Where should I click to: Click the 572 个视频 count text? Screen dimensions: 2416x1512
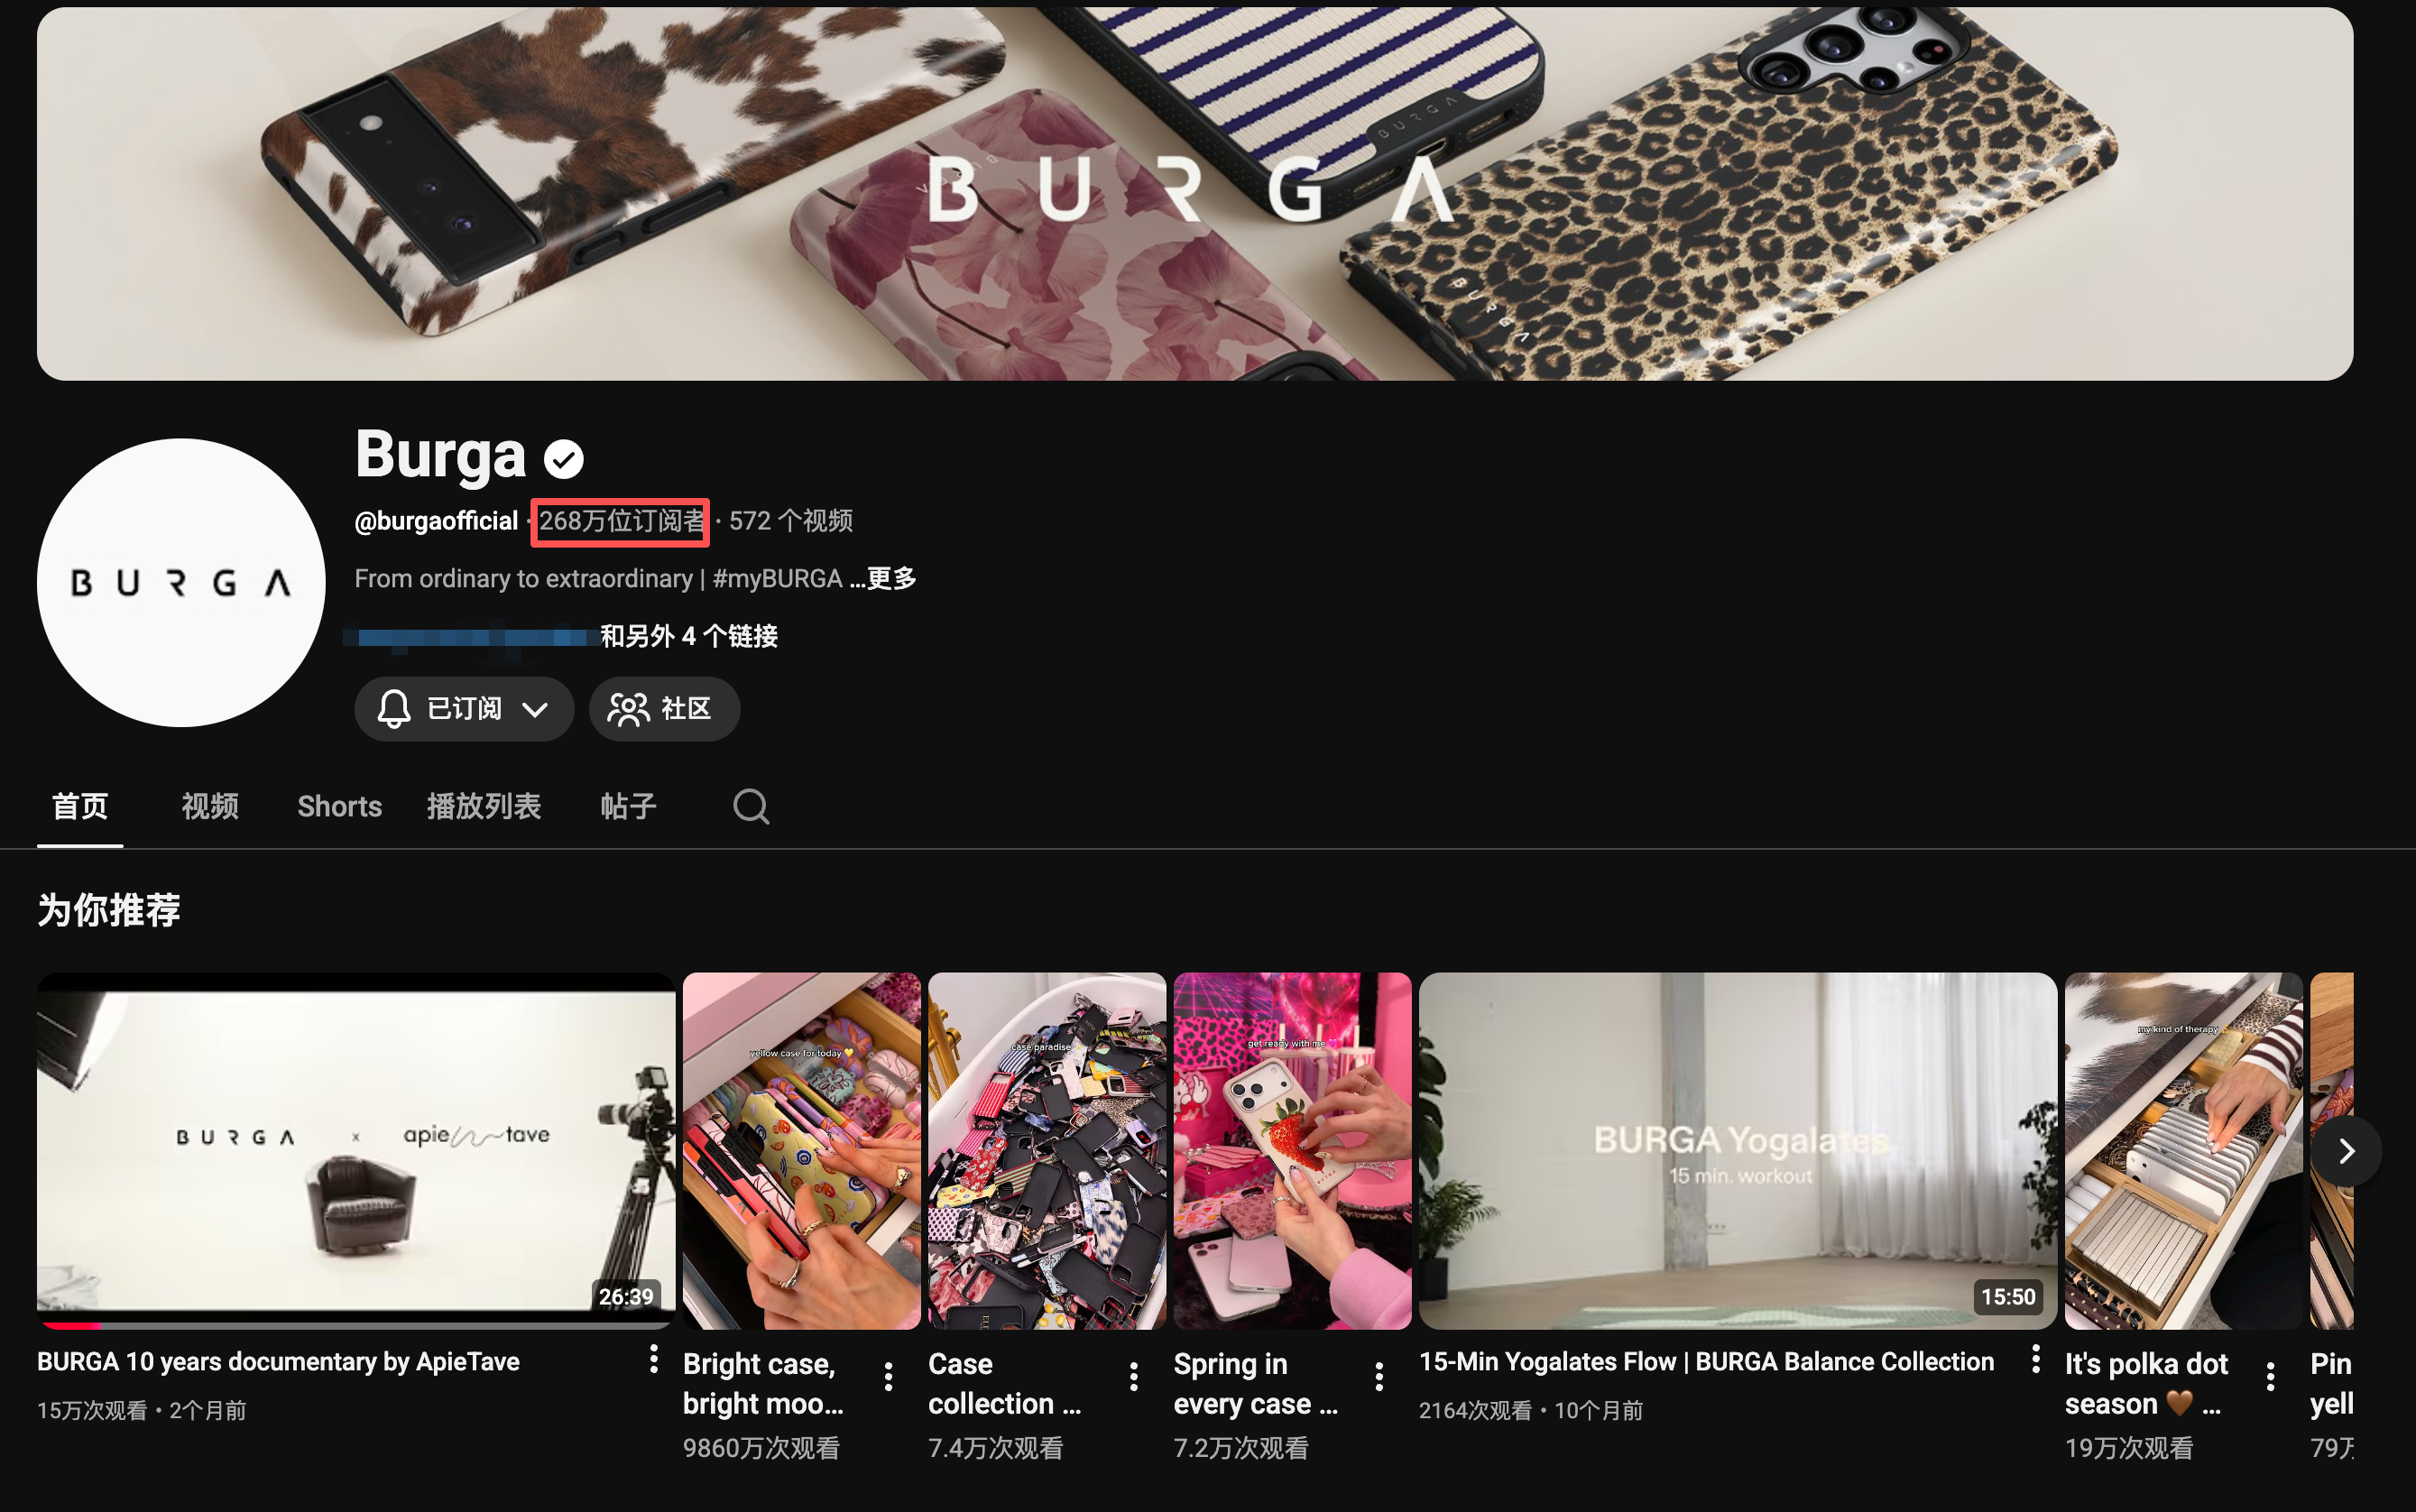click(790, 521)
